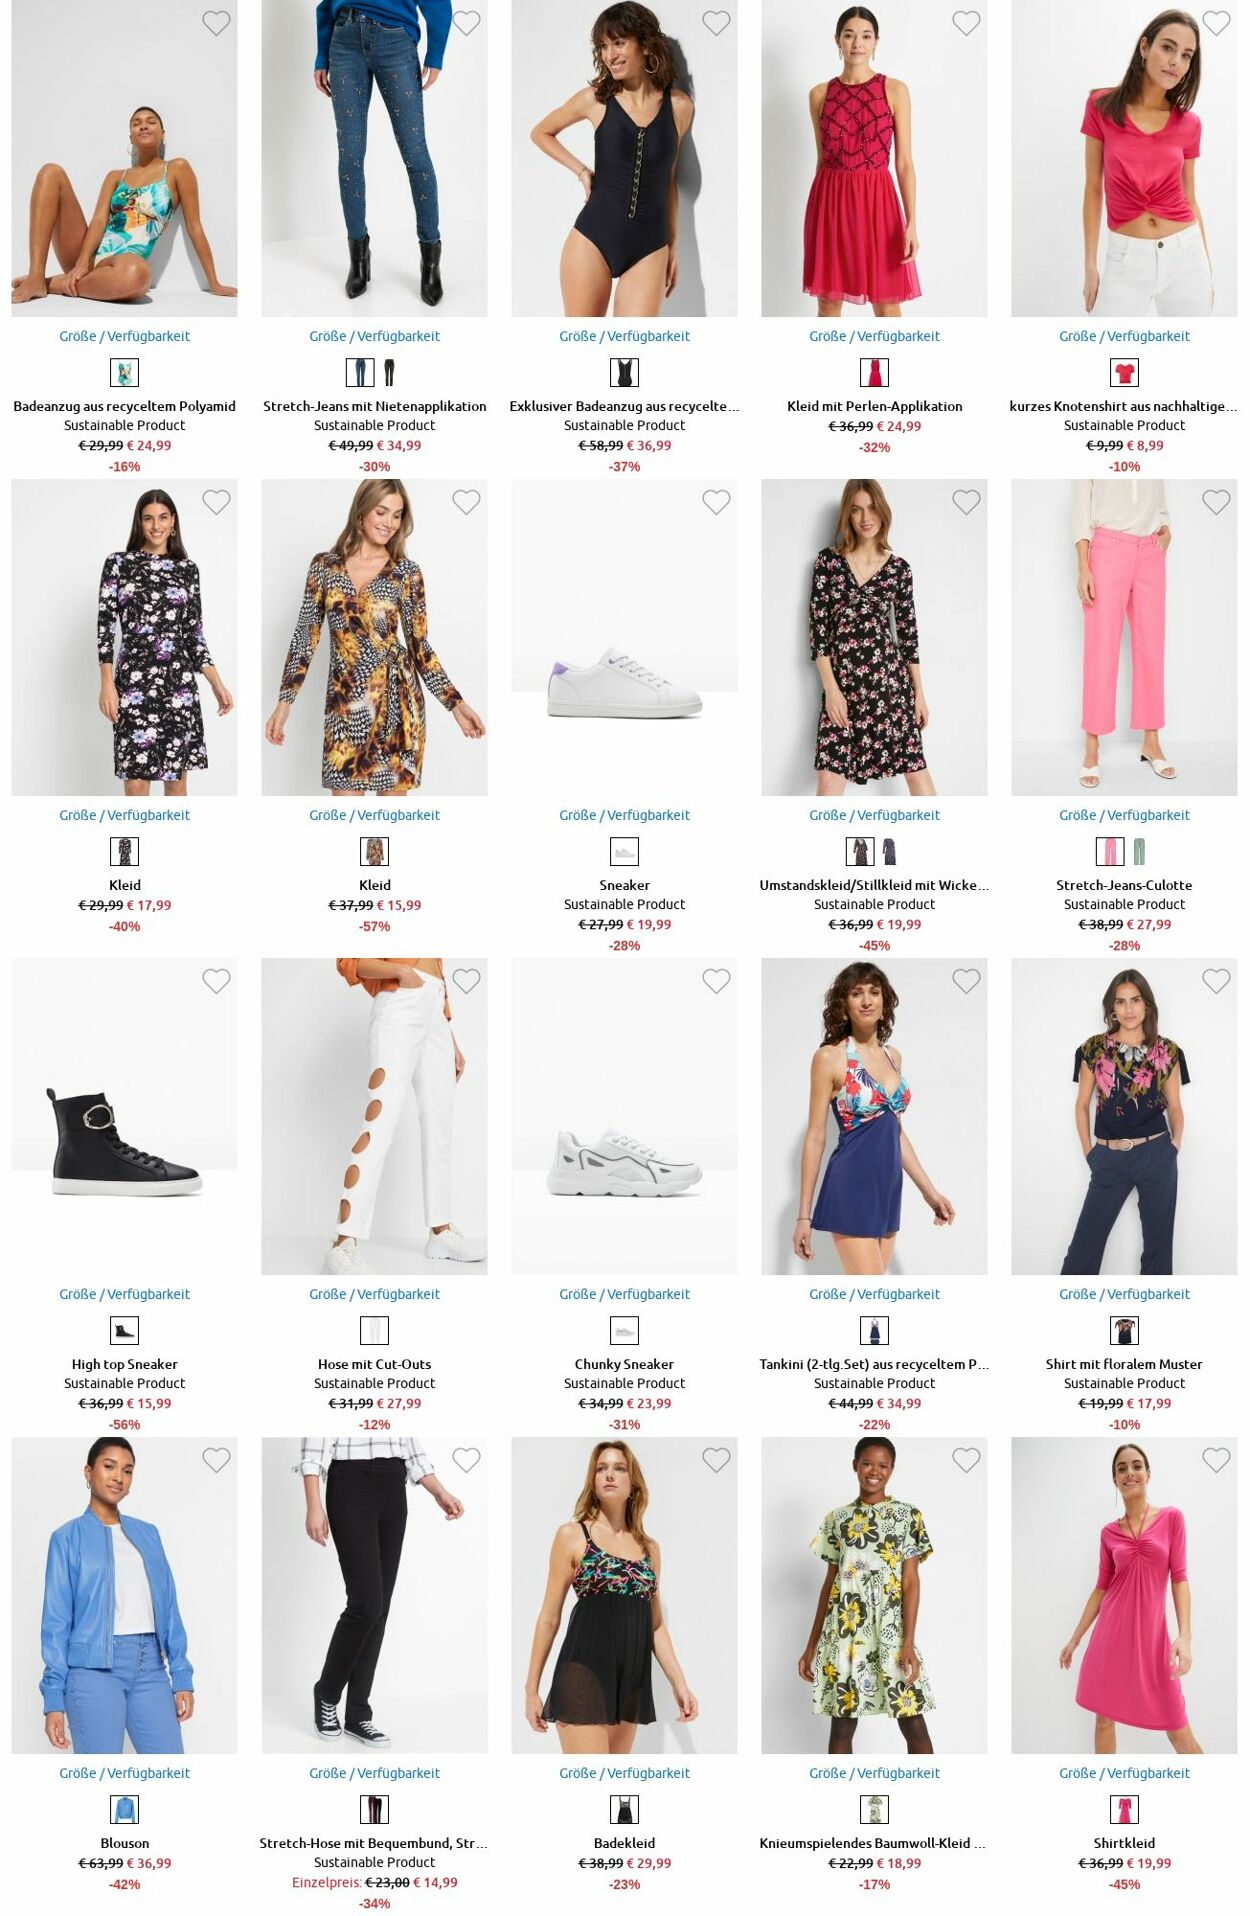
Task: Show Größe / Verfügbarkeit for the Tankini
Action: (x=874, y=1294)
